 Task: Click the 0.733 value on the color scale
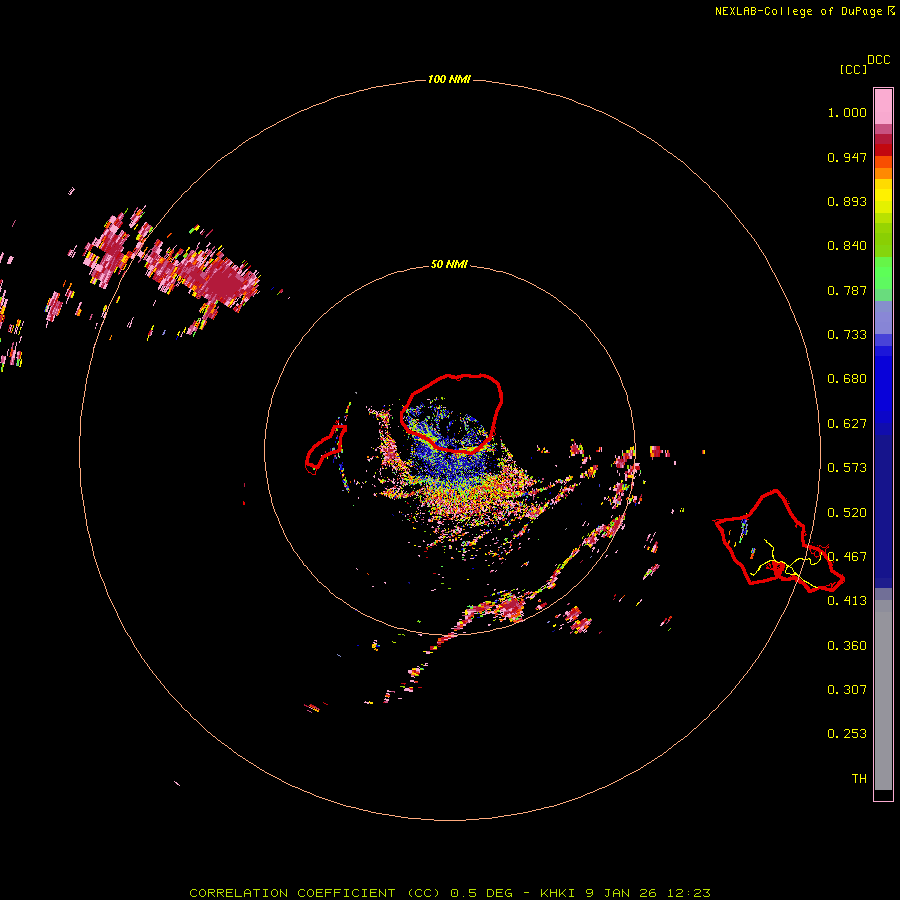click(x=847, y=335)
